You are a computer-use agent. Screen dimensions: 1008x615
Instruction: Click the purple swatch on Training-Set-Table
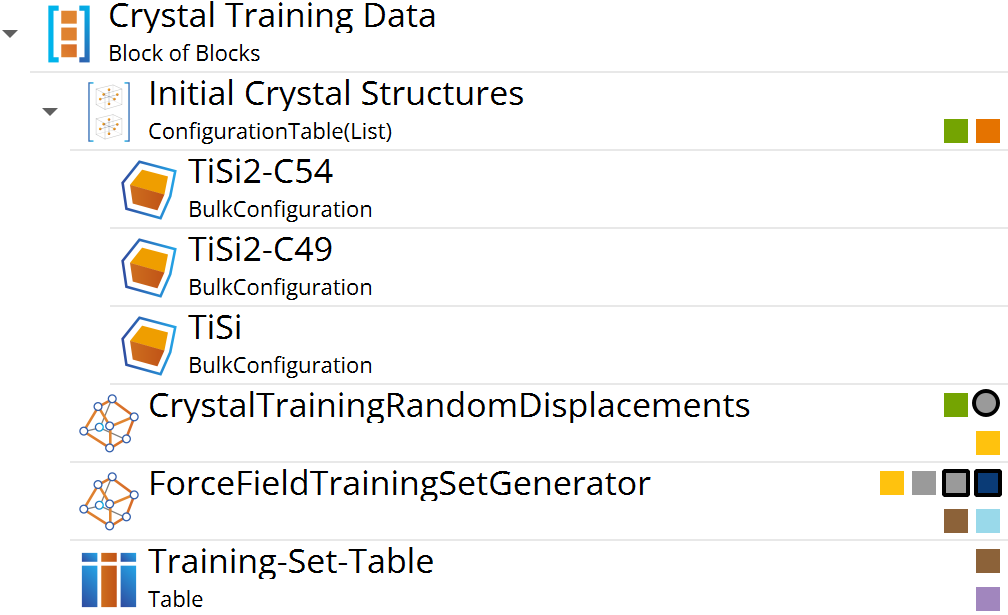click(x=988, y=599)
